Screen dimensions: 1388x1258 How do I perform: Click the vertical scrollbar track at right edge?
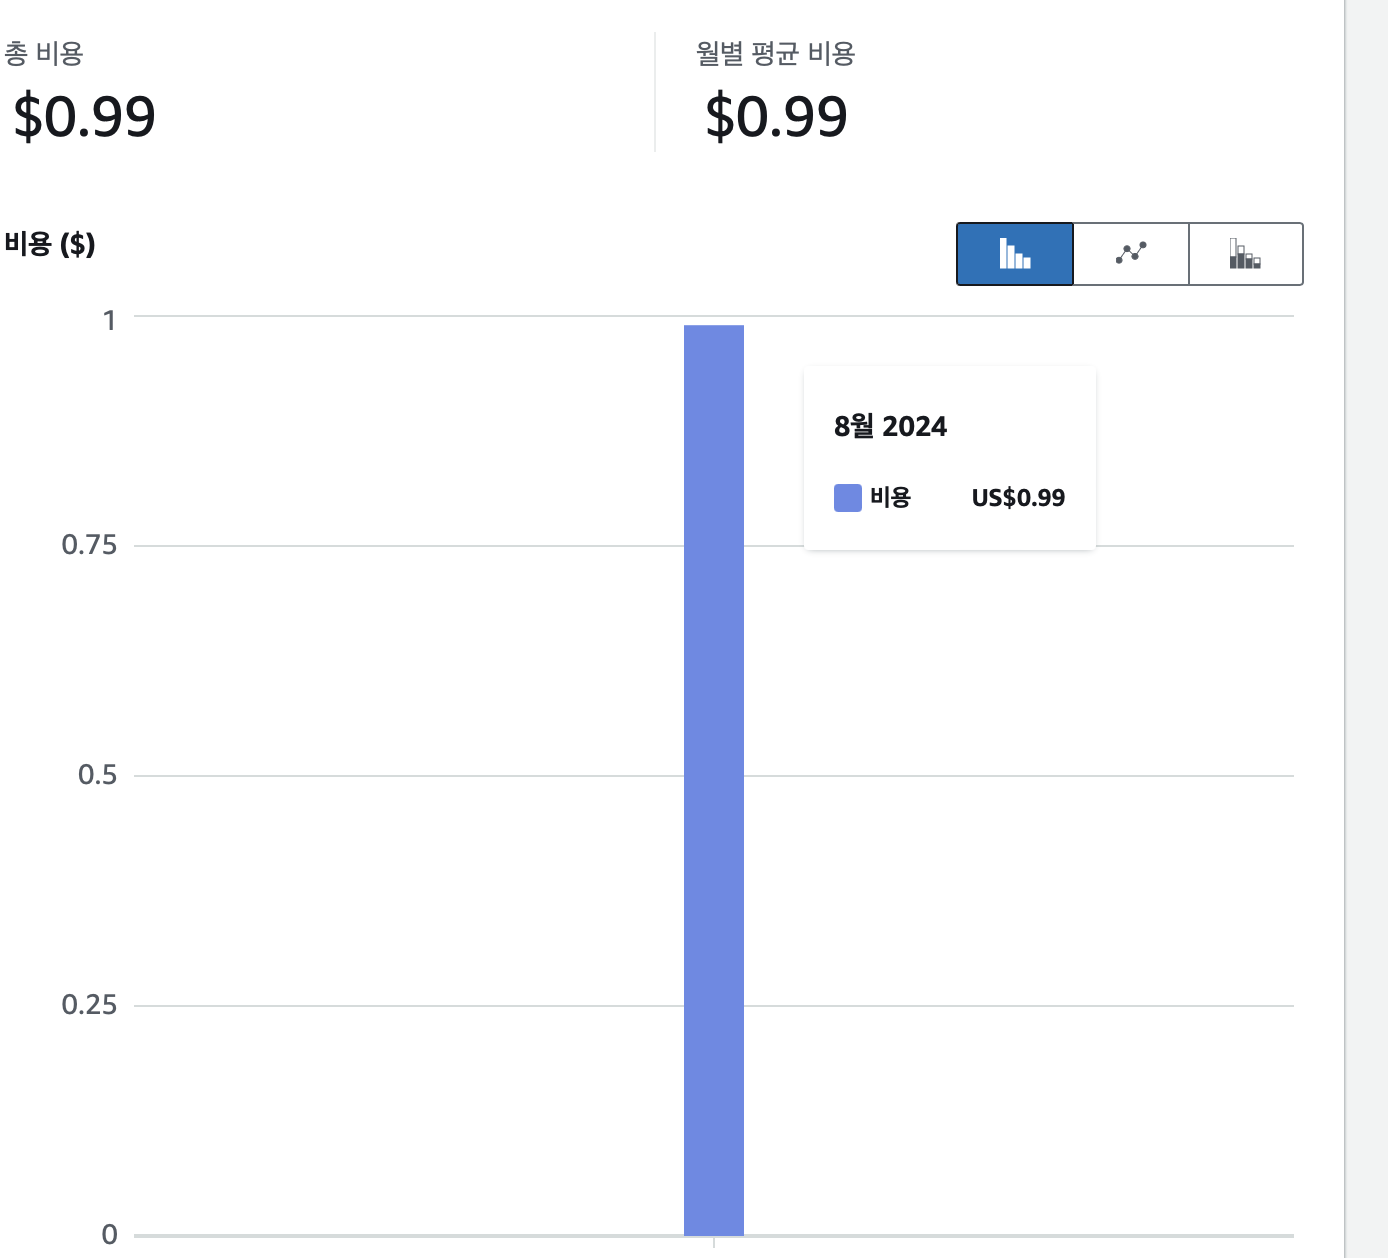coord(1367,629)
